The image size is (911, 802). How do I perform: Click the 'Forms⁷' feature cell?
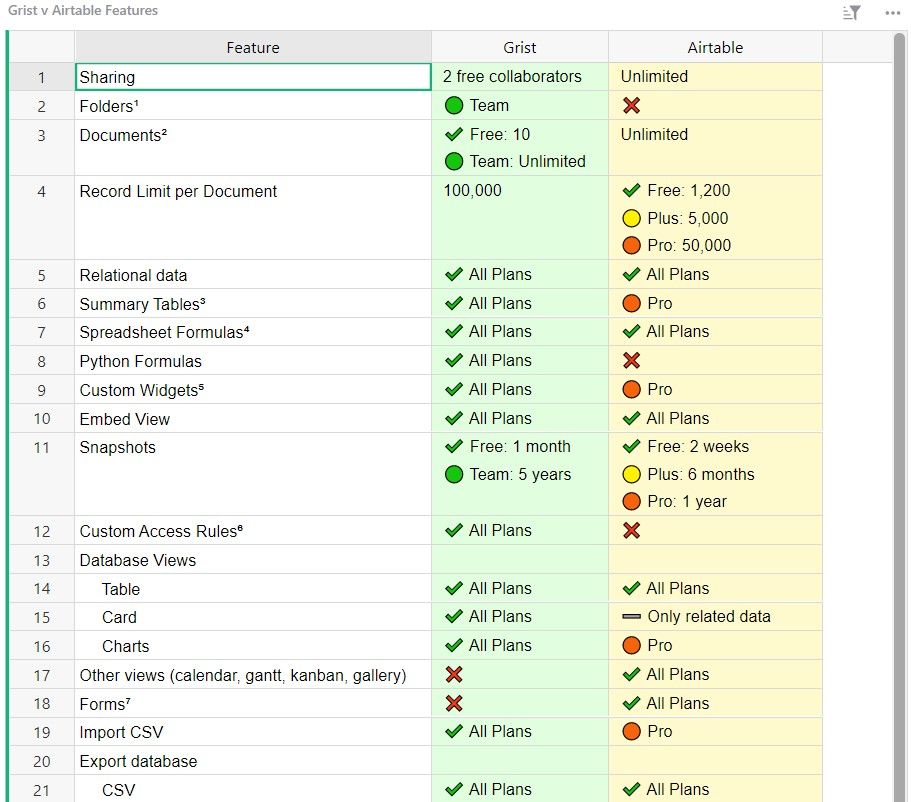(x=253, y=703)
